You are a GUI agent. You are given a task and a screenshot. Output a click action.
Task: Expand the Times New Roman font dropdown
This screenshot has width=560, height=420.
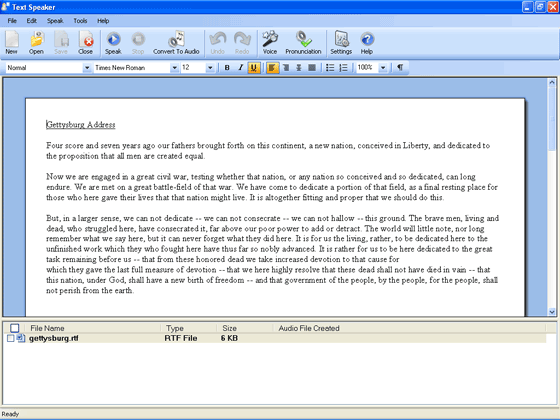click(174, 68)
